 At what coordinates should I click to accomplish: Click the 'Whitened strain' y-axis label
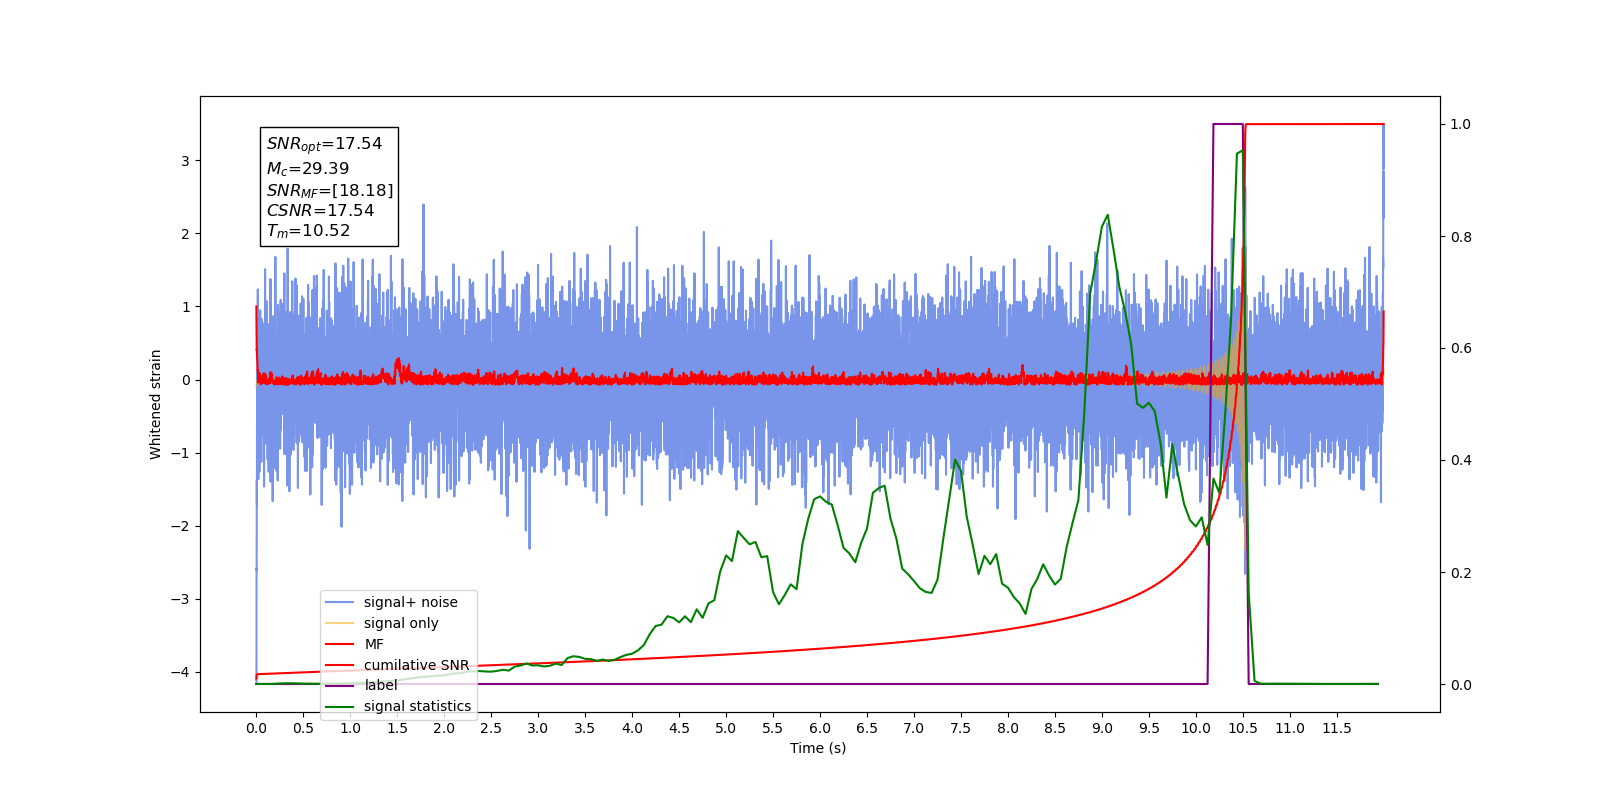pos(156,404)
